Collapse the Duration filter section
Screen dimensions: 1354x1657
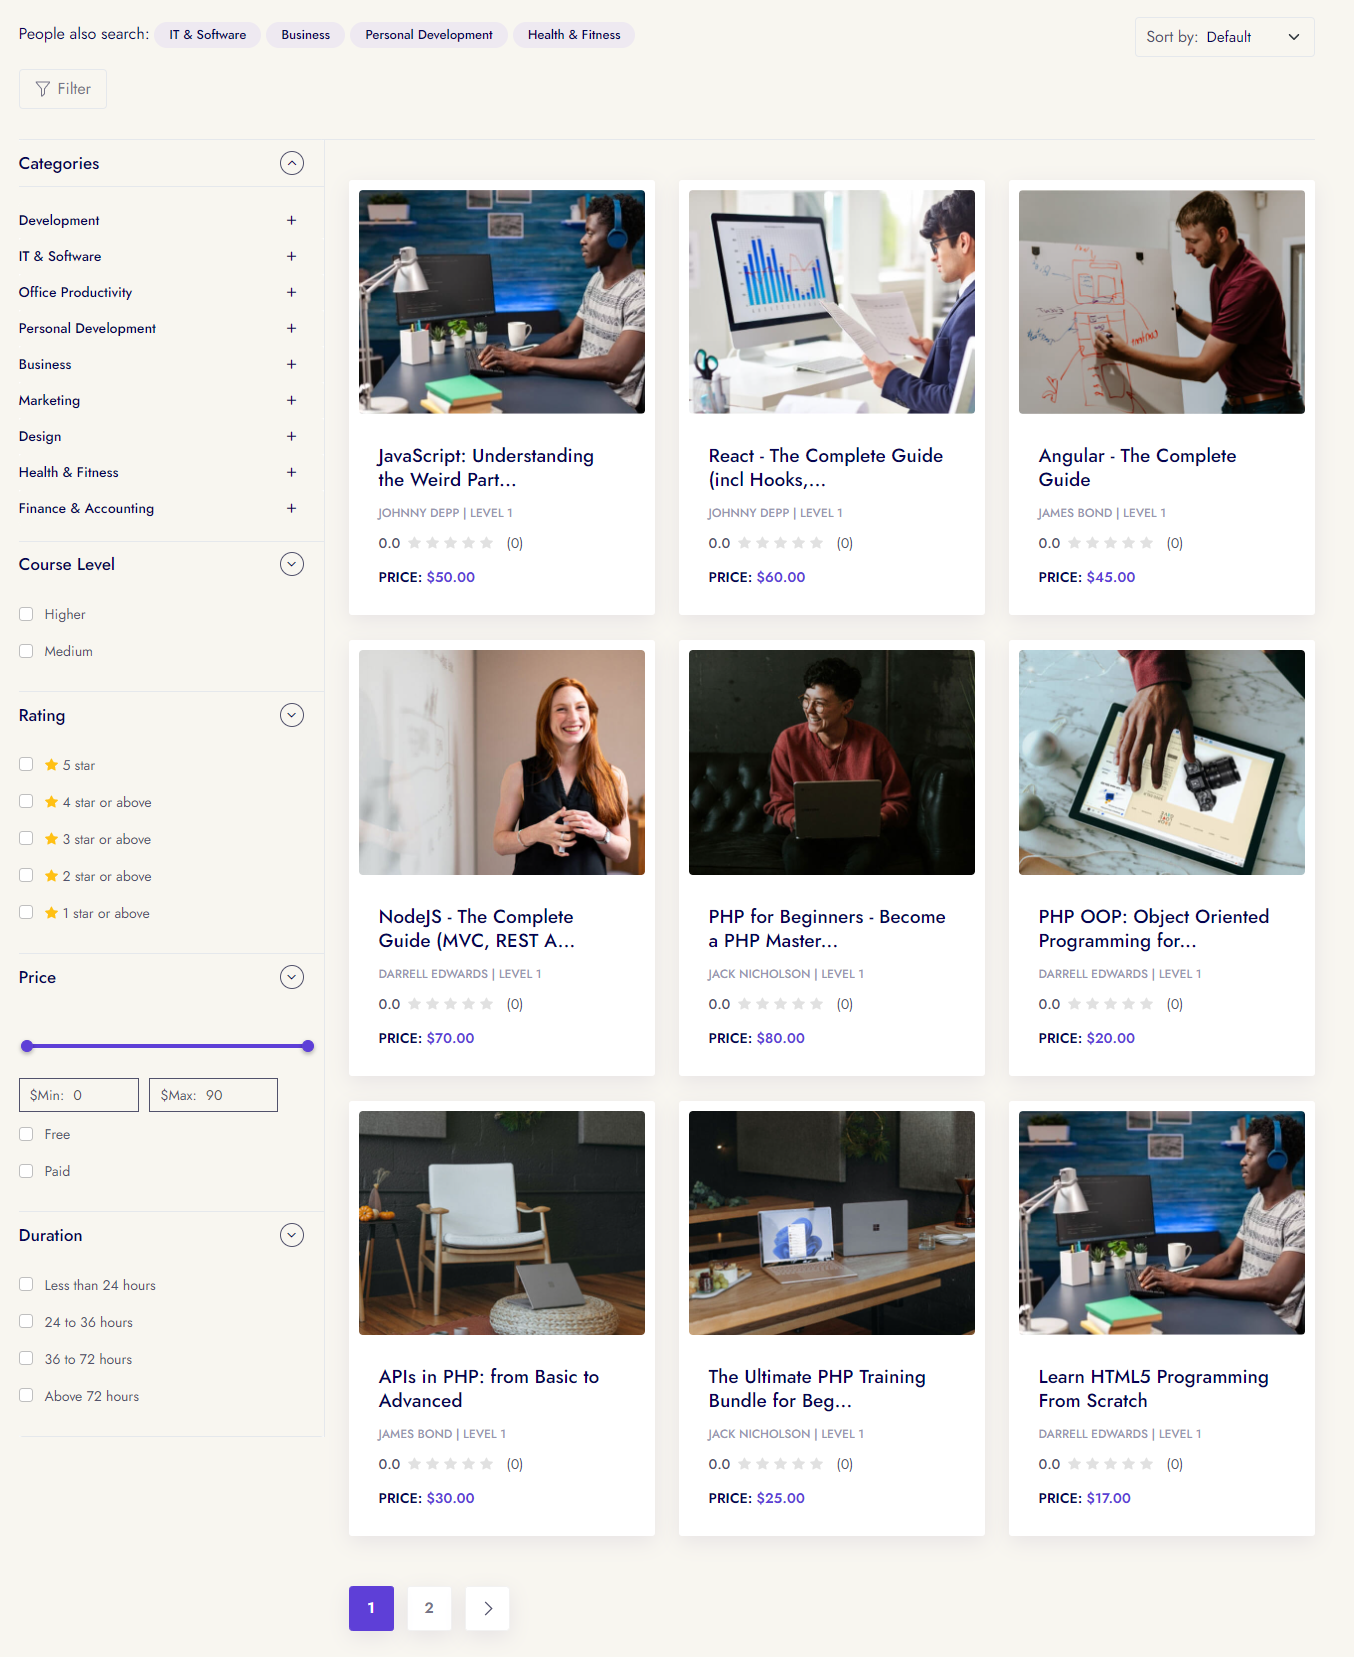click(x=291, y=1235)
